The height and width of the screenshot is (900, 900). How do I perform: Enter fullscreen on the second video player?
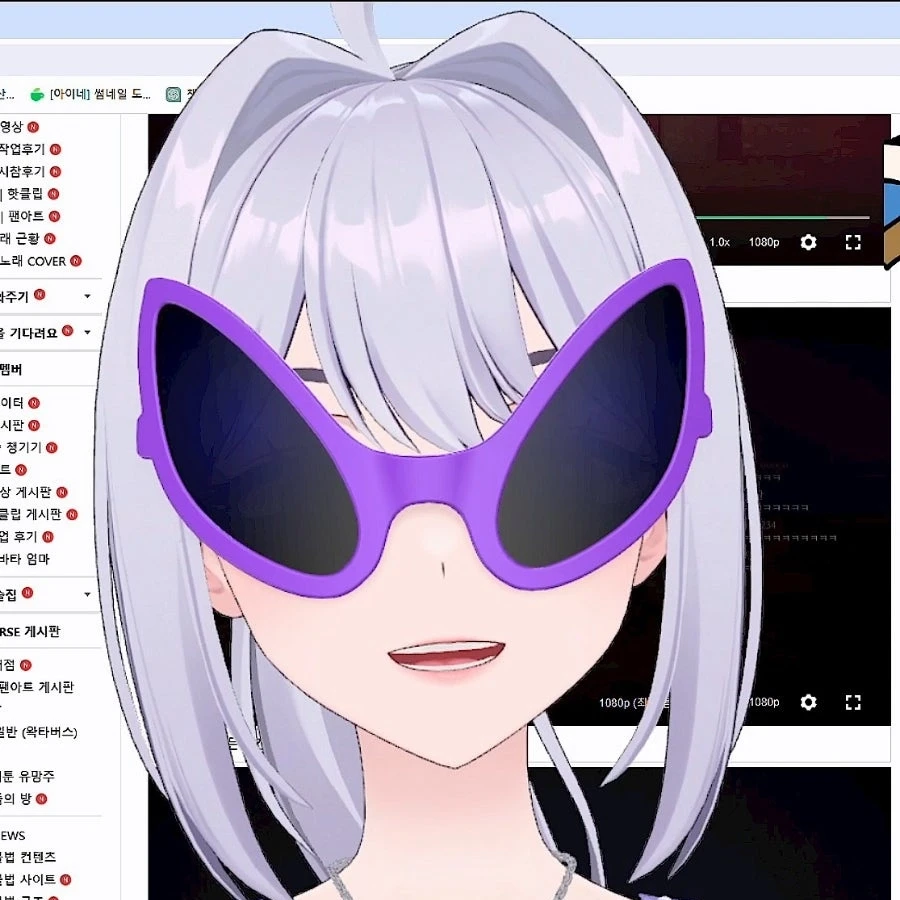pos(853,702)
